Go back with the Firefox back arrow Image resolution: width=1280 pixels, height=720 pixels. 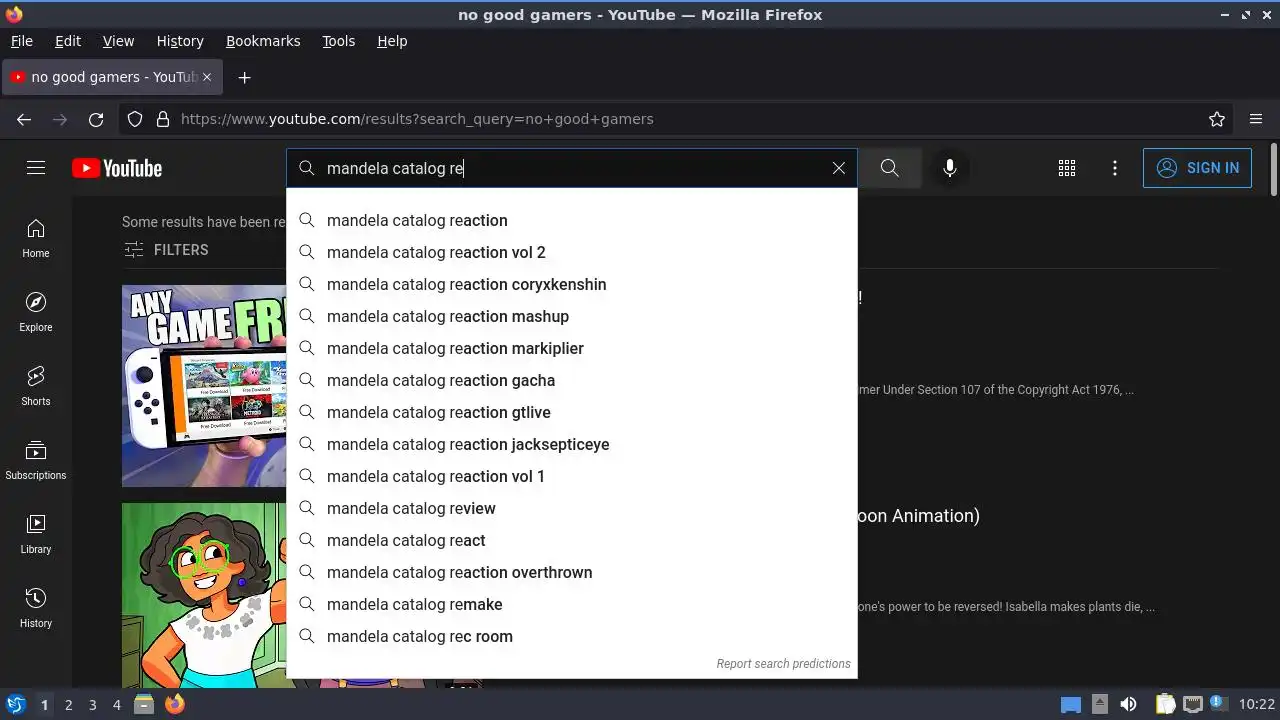pyautogui.click(x=24, y=119)
